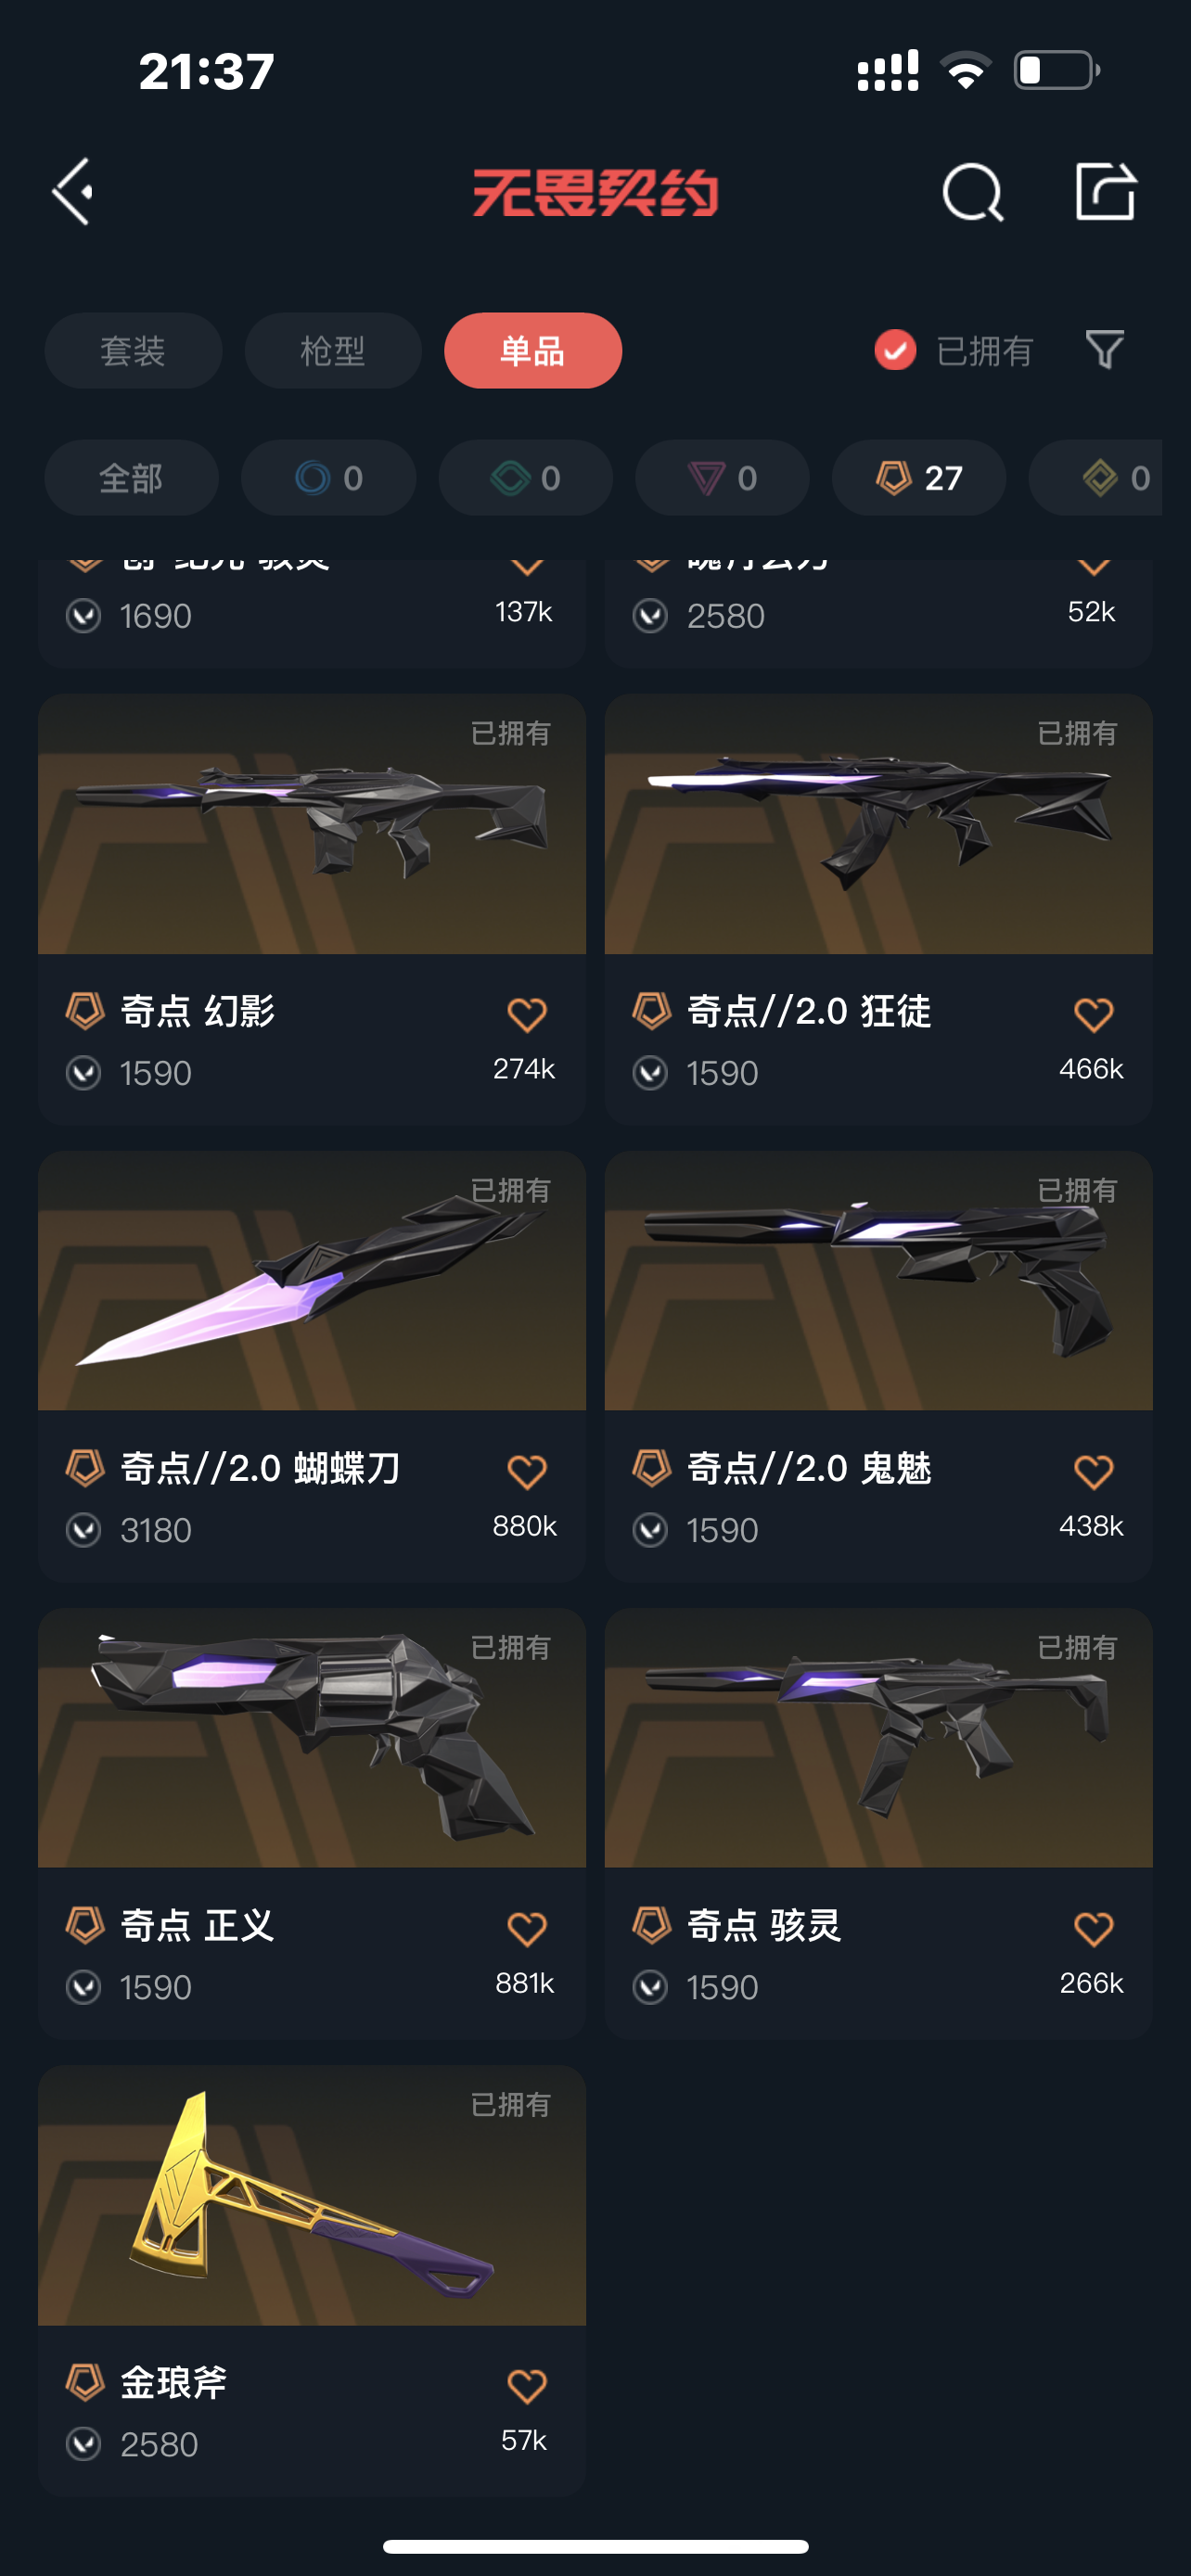Choose the 全部 rarity filter
Screen dimensions: 1191x2576
[131, 478]
